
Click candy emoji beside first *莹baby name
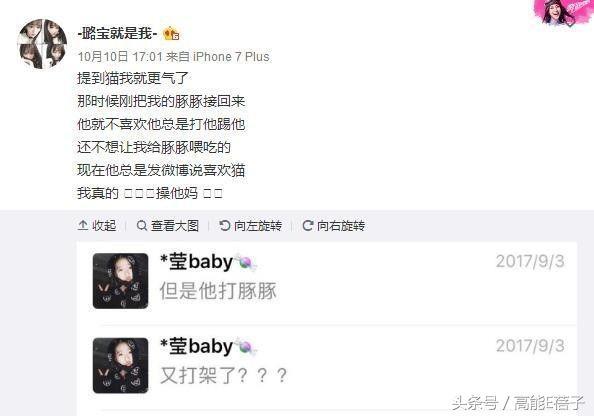[246, 262]
